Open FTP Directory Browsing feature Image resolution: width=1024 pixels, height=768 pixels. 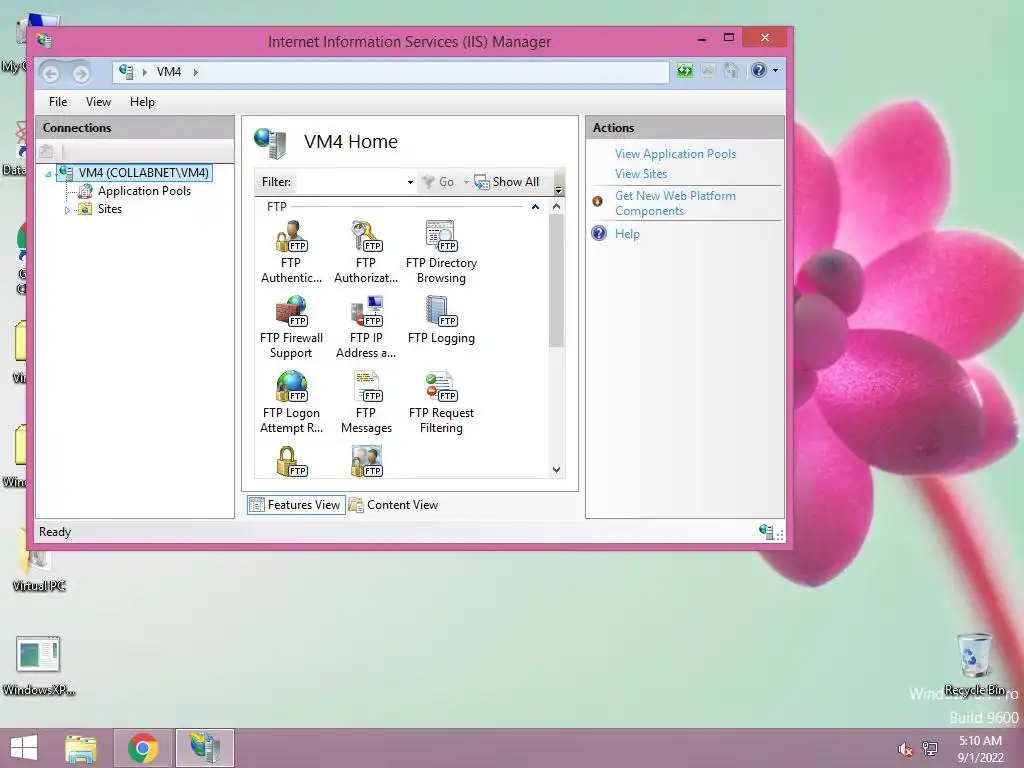[441, 252]
